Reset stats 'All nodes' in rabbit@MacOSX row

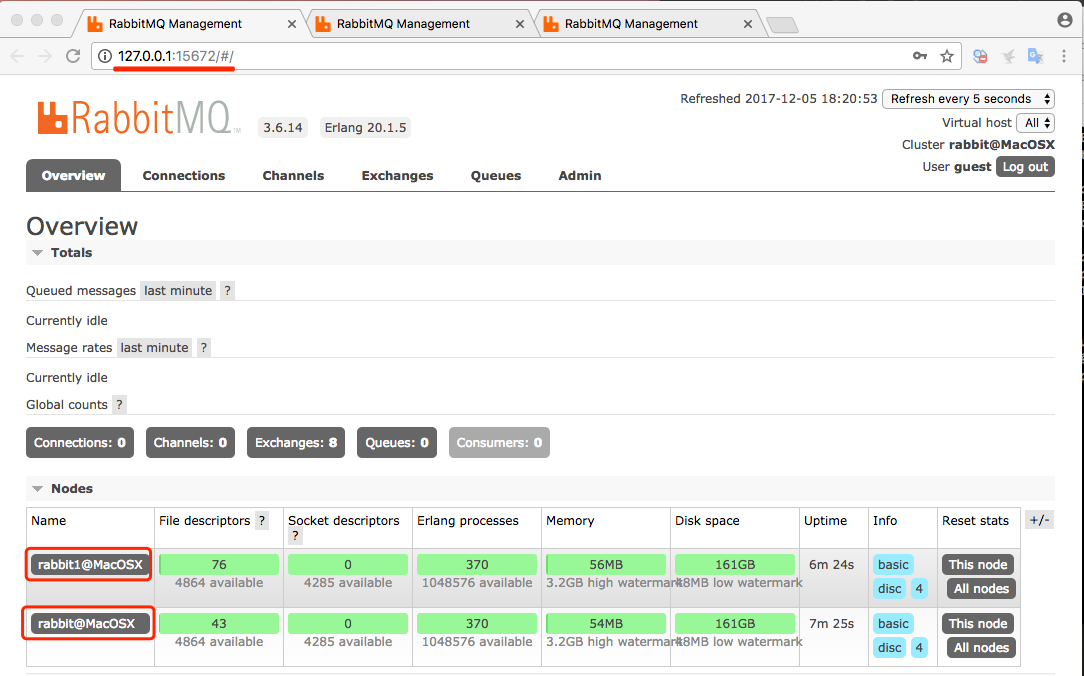click(x=981, y=648)
